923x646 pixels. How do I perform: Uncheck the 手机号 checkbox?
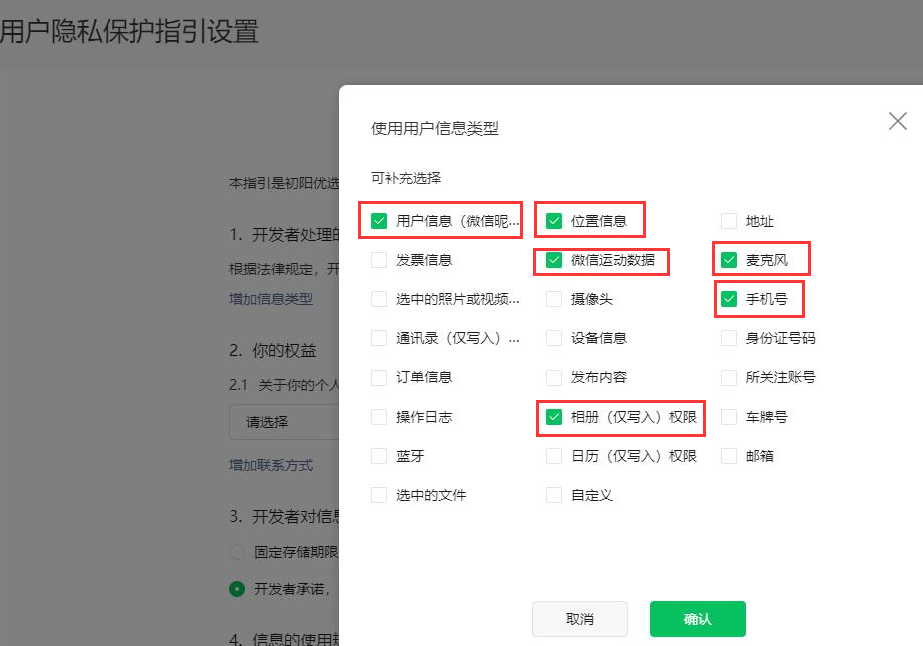click(x=729, y=299)
